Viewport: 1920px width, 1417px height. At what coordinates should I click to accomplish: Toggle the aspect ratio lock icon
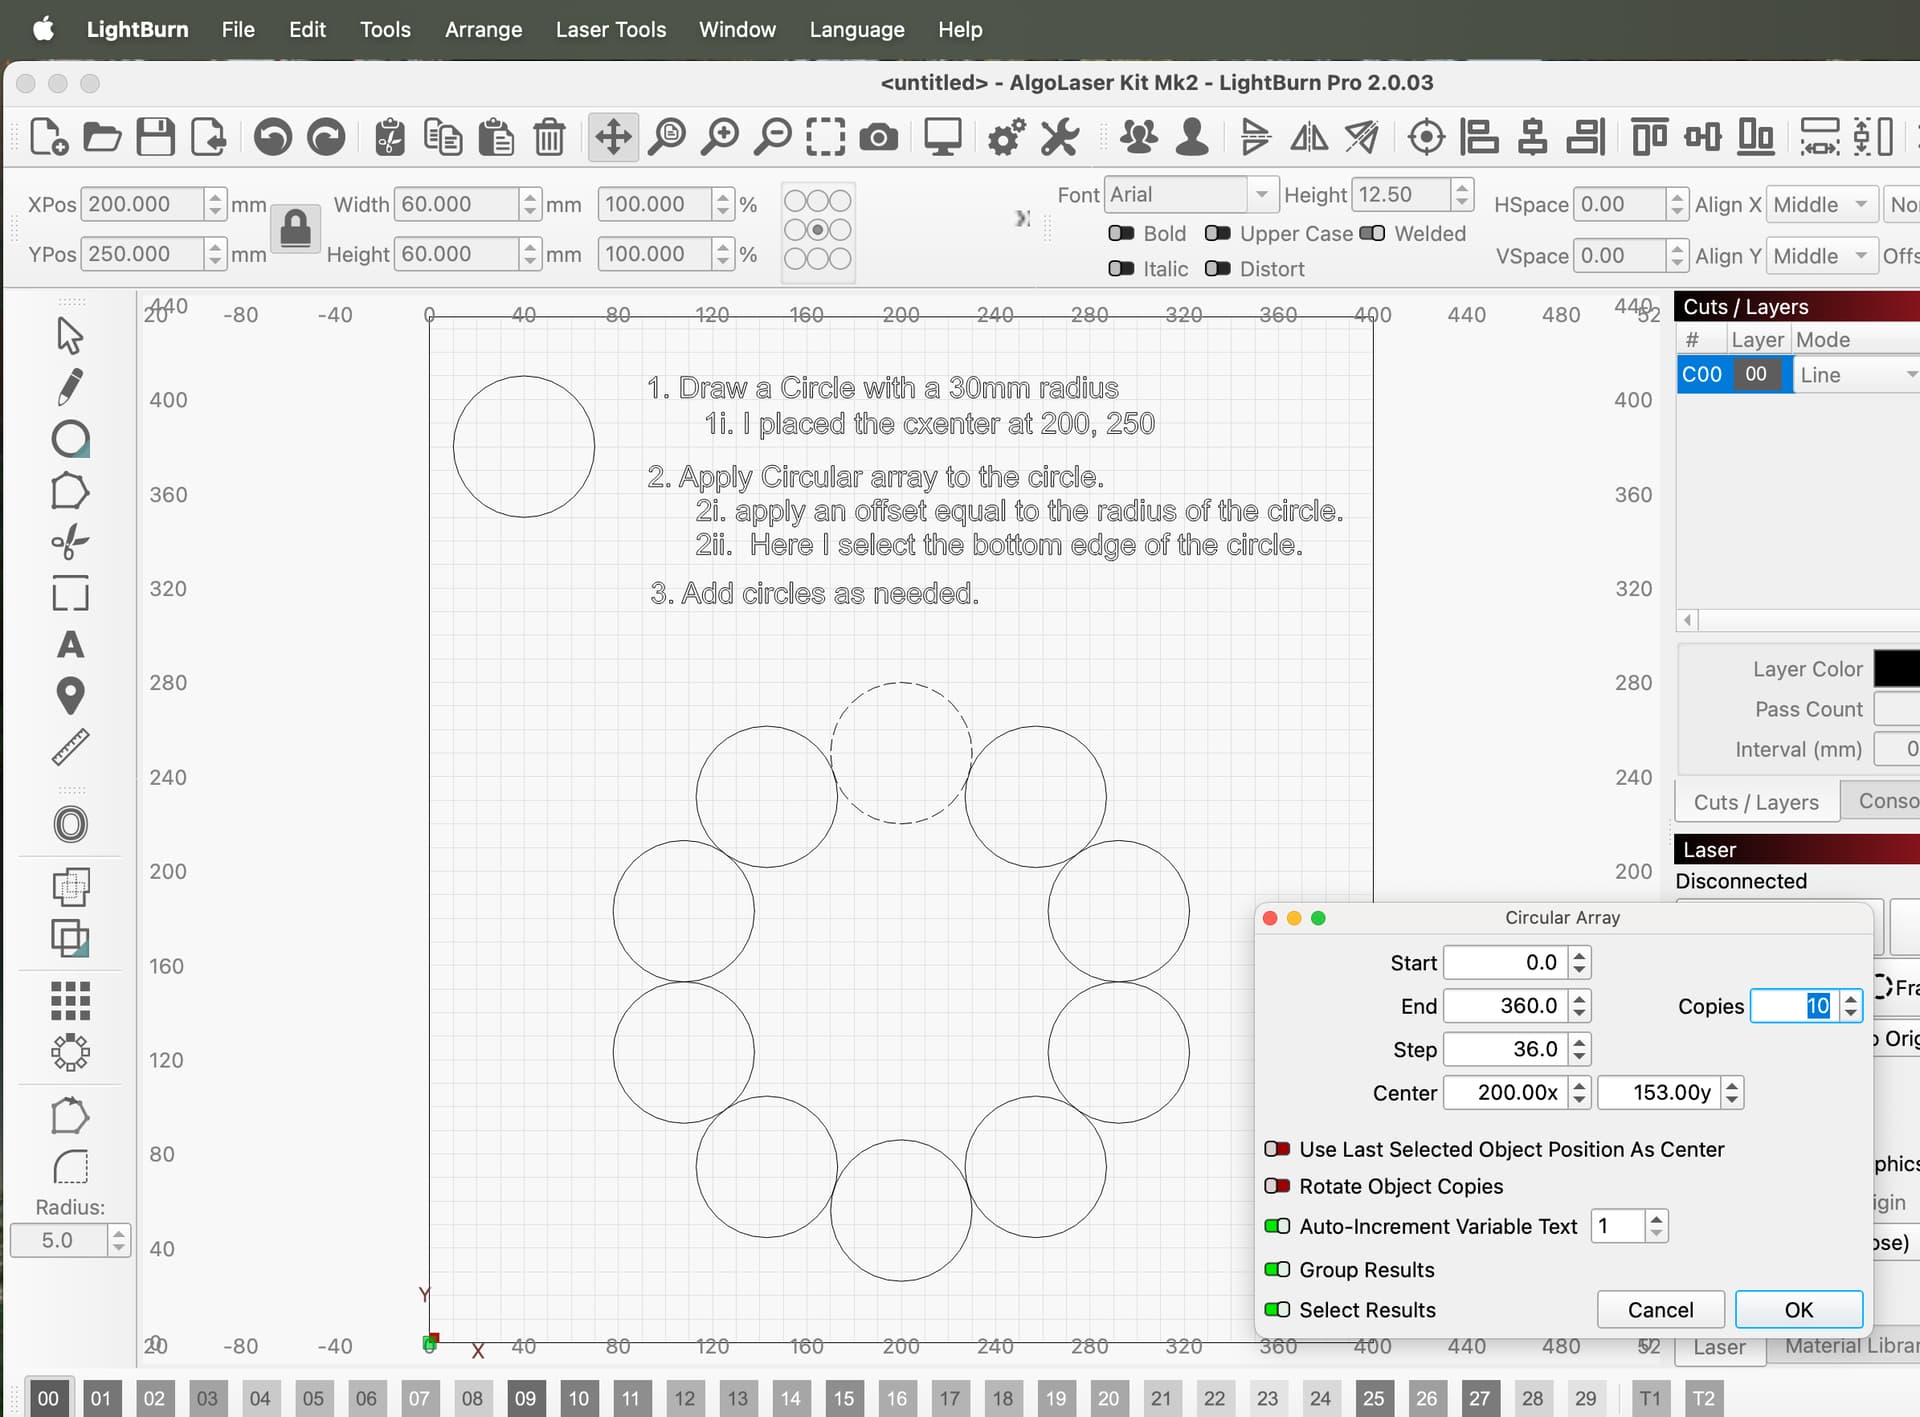pyautogui.click(x=295, y=229)
